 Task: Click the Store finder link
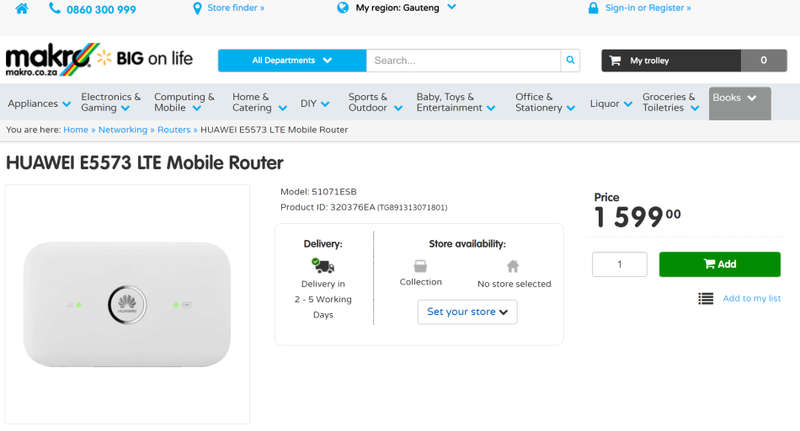click(x=236, y=8)
